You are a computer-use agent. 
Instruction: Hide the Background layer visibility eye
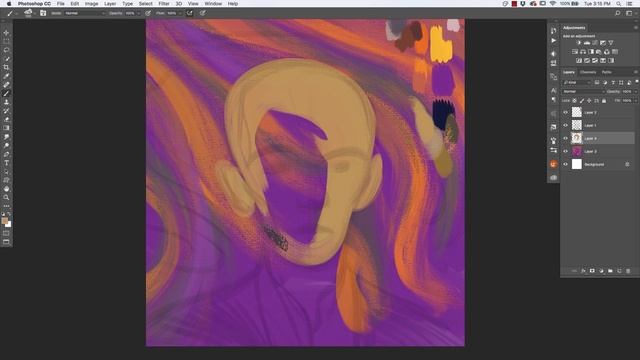pos(566,164)
